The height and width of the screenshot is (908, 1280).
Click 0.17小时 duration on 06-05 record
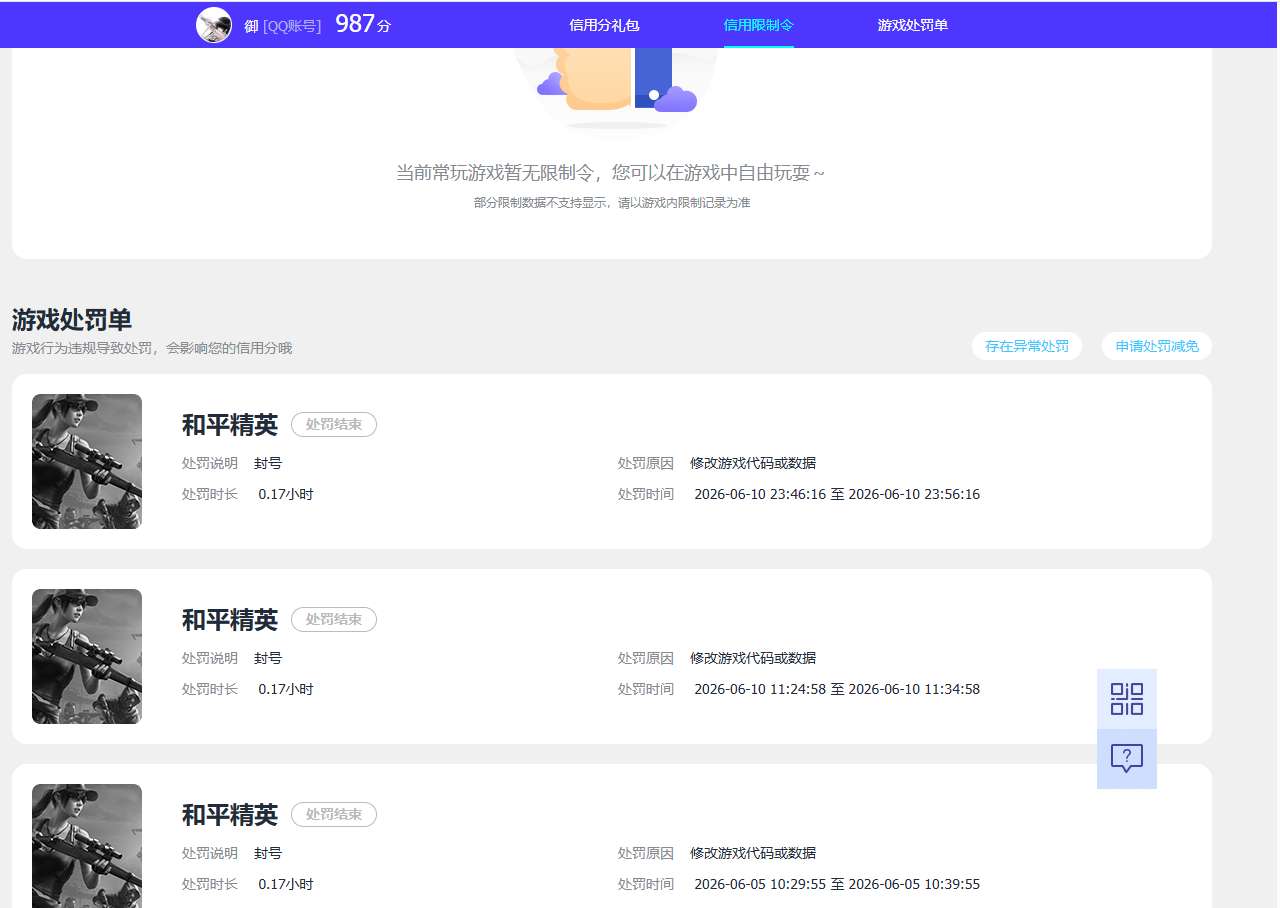click(286, 884)
